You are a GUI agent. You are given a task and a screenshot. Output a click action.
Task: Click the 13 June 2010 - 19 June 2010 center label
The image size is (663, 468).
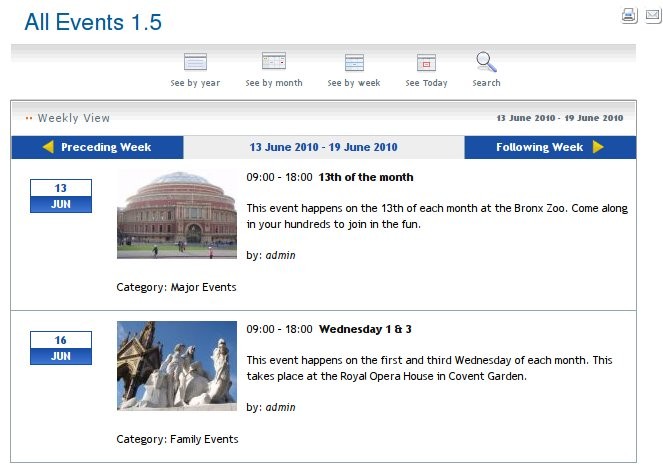coord(323,147)
